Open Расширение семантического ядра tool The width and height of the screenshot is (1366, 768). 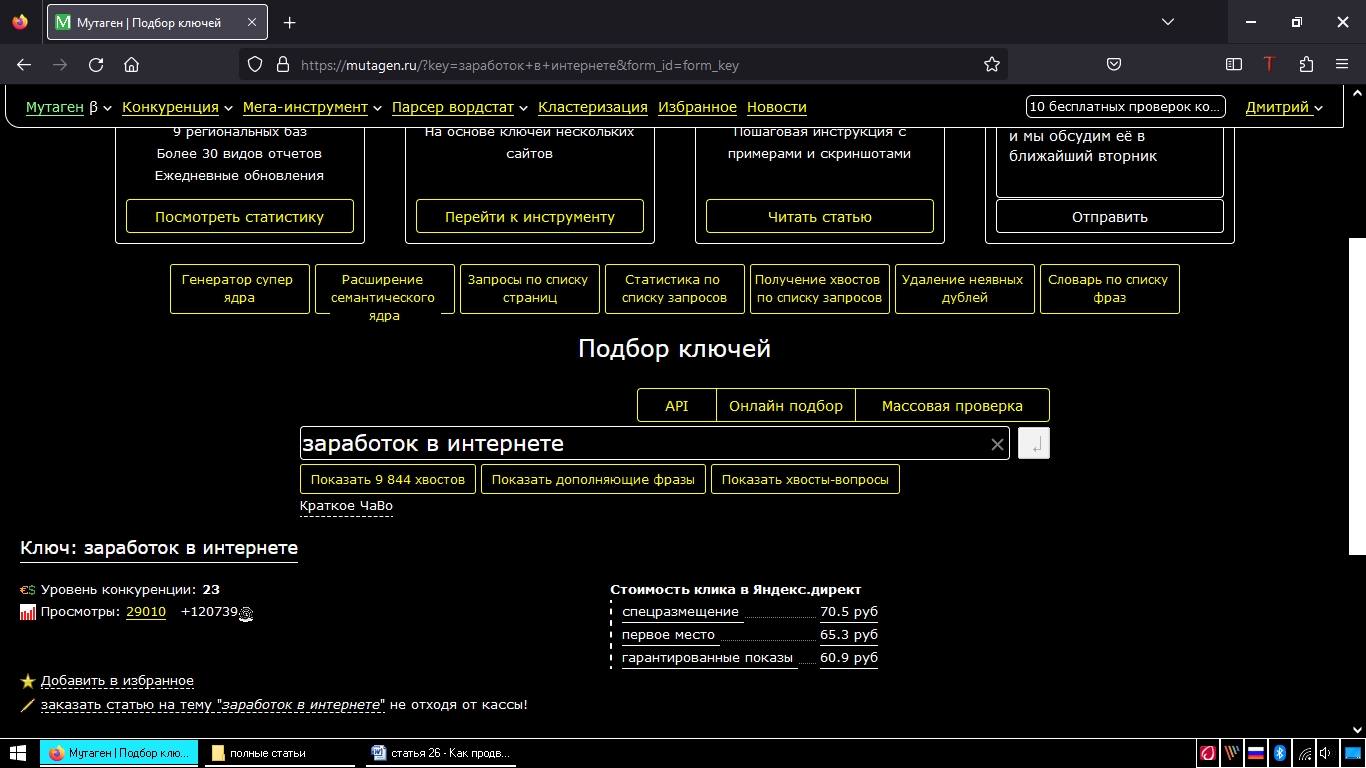[x=385, y=289]
